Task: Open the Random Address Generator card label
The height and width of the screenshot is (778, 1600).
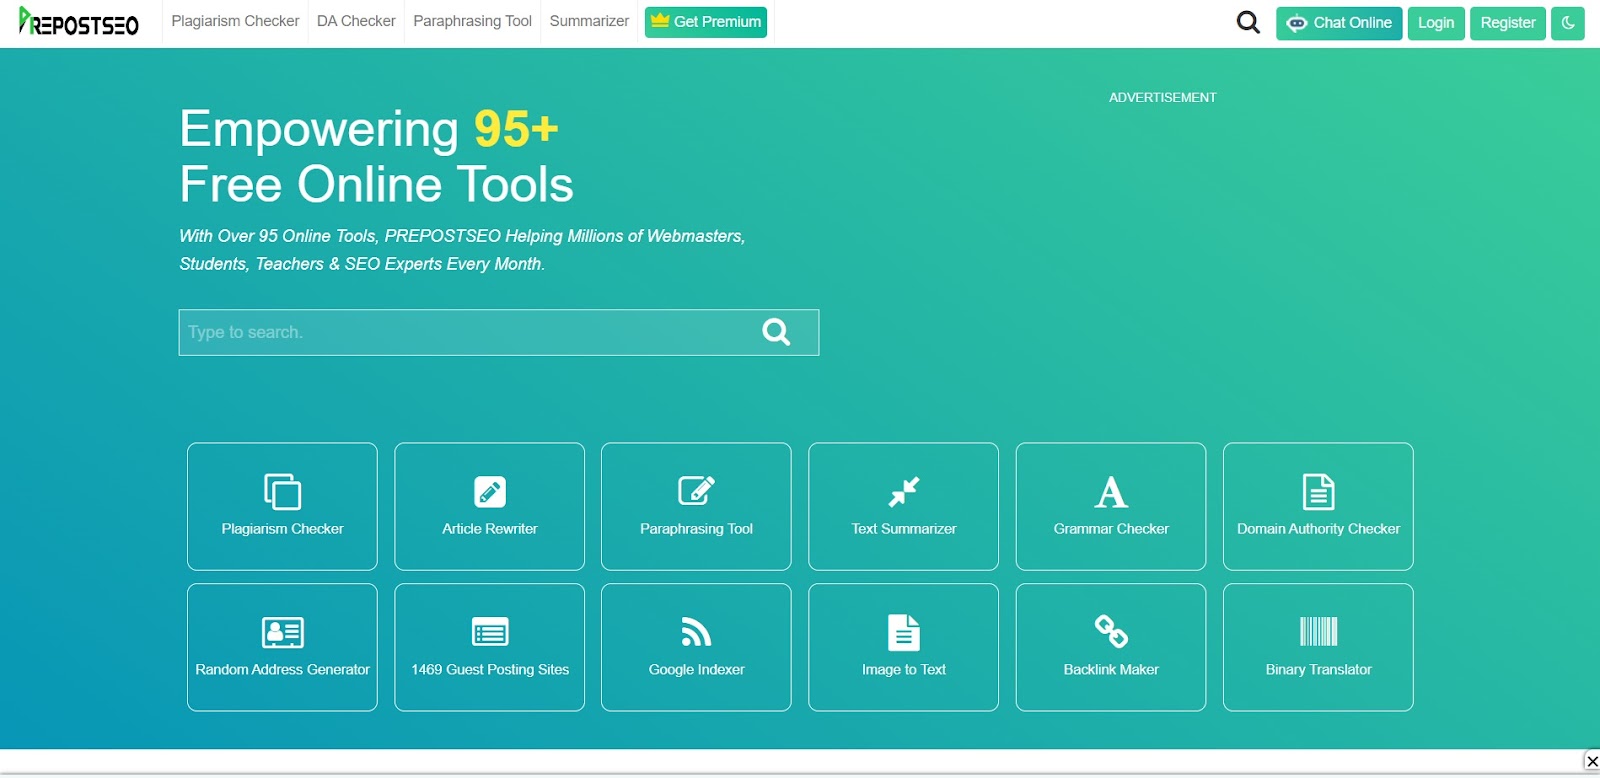Action: tap(282, 670)
